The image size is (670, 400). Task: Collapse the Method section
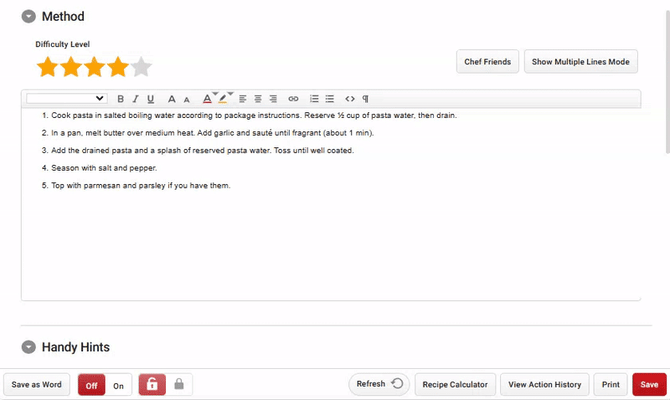coord(28,16)
